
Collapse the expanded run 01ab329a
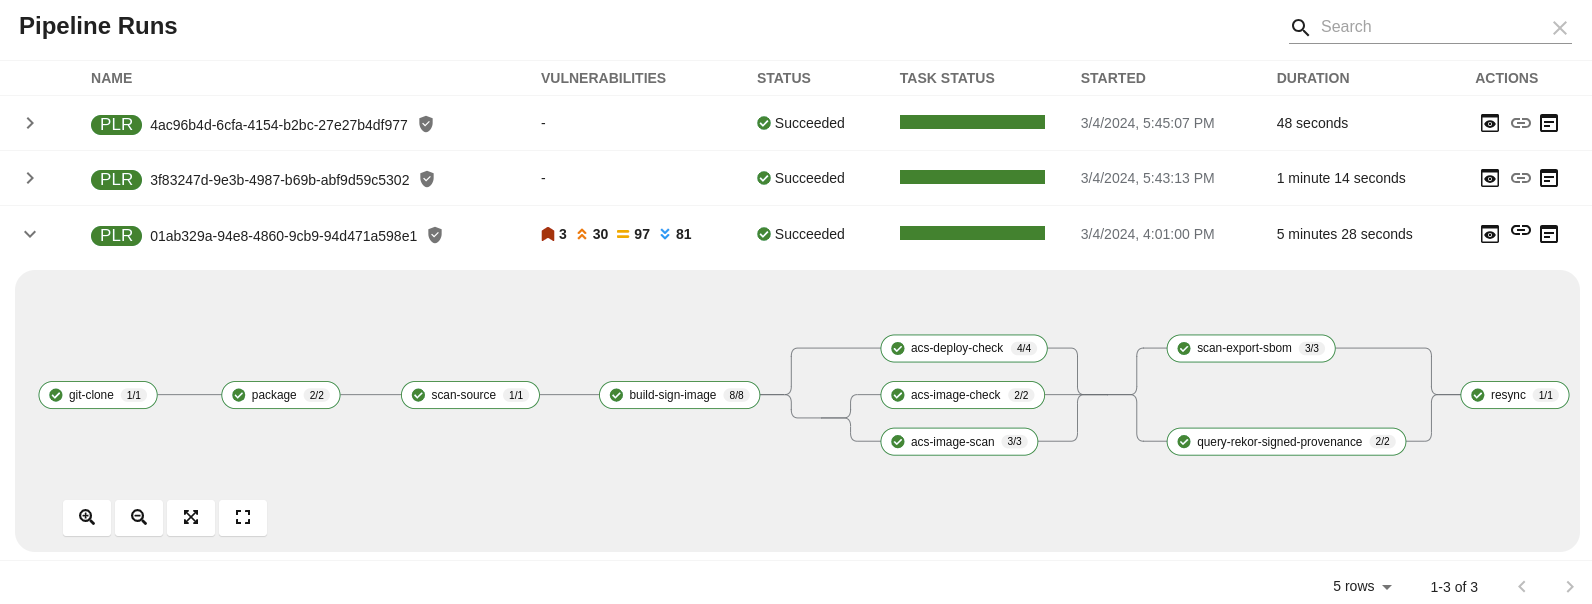[30, 234]
